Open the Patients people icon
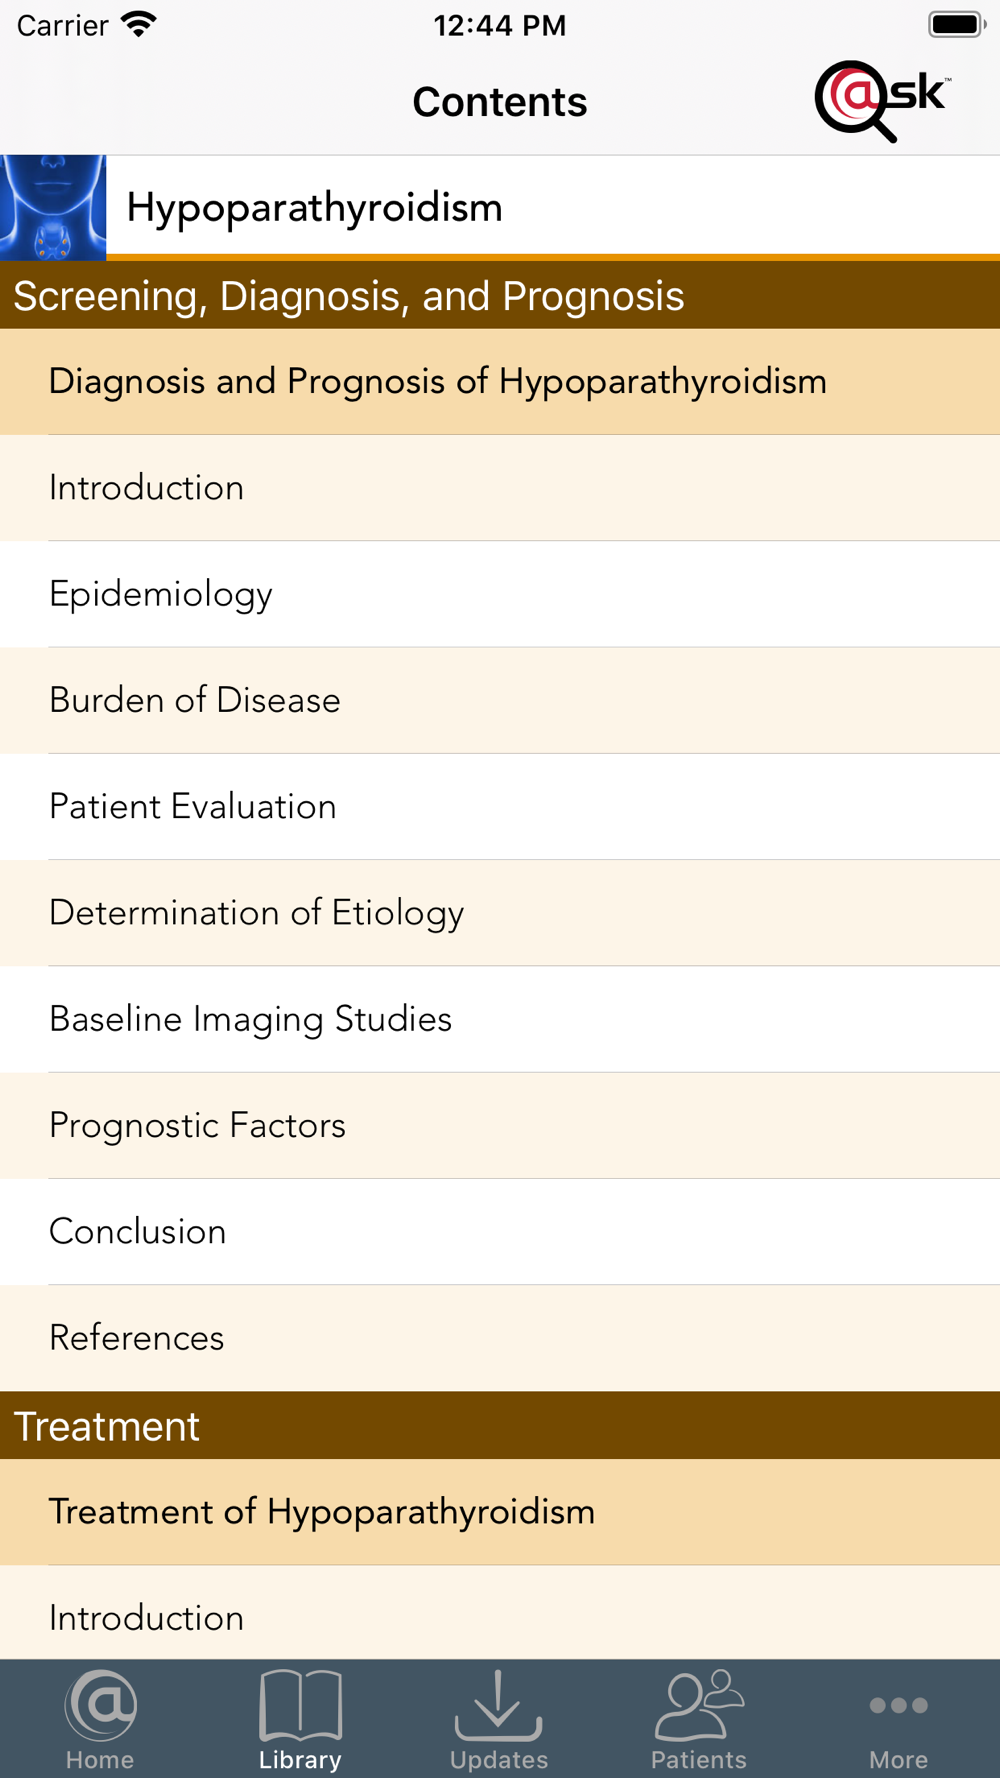Image resolution: width=1000 pixels, height=1778 pixels. [699, 1704]
